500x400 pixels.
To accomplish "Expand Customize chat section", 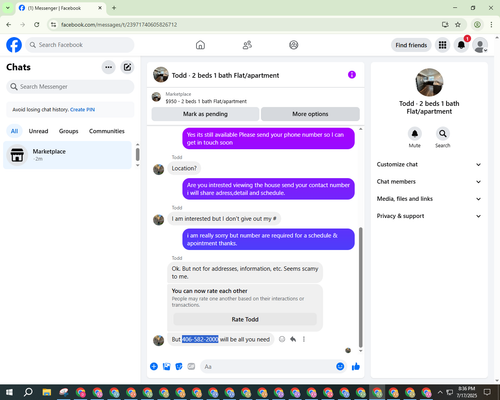I will tap(429, 164).
